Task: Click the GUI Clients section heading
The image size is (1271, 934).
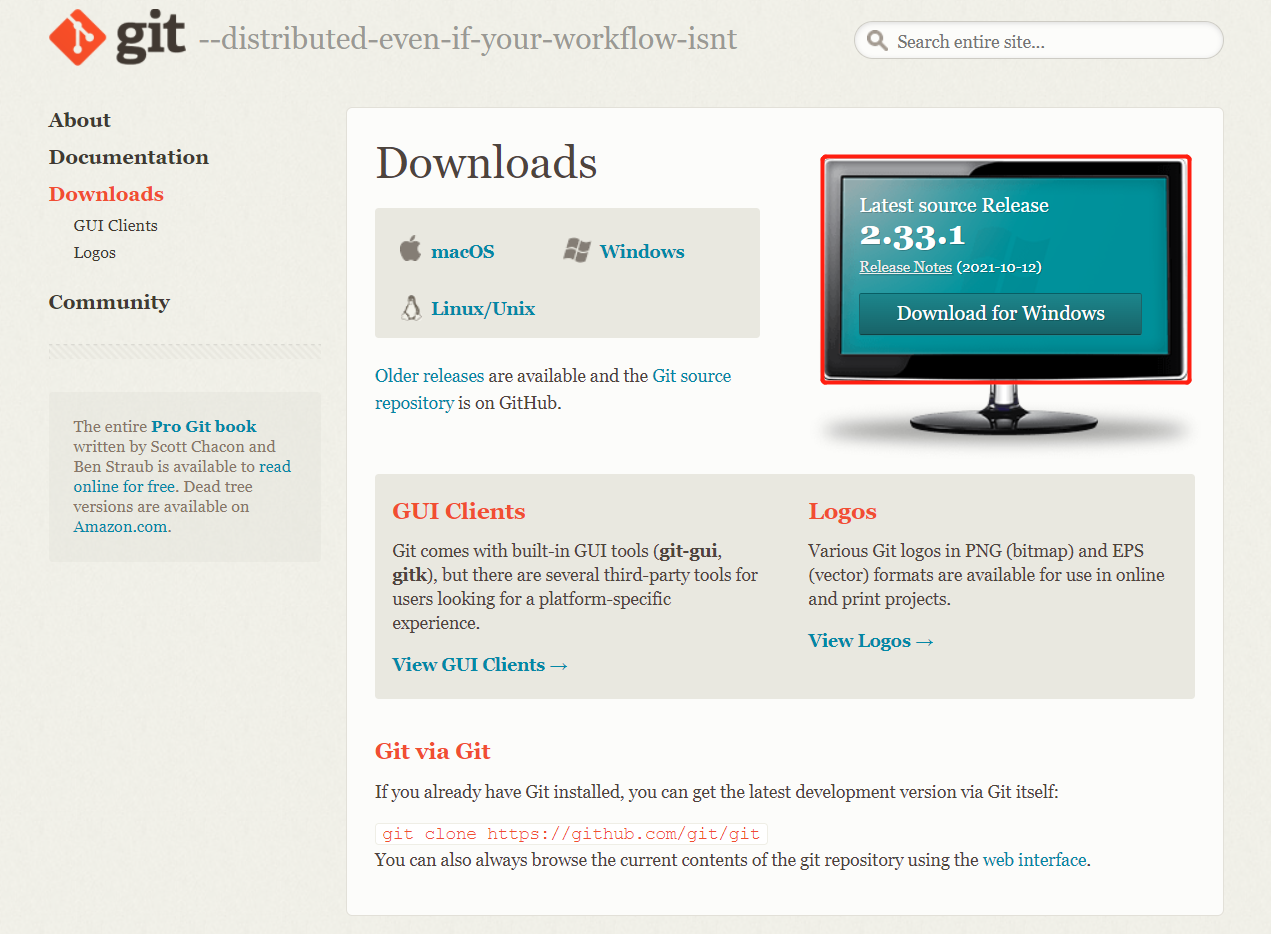Action: pos(459,511)
